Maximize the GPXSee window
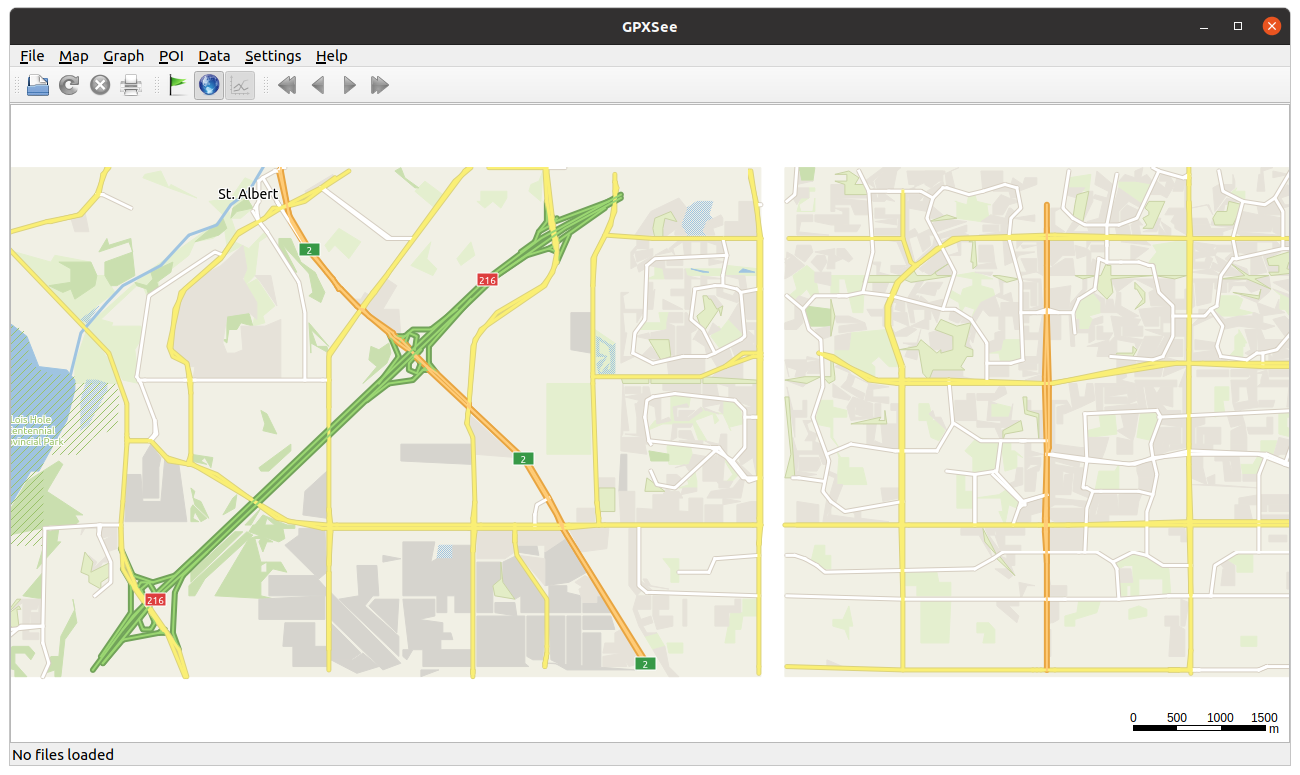The width and height of the screenshot is (1300, 775). 1238,26
